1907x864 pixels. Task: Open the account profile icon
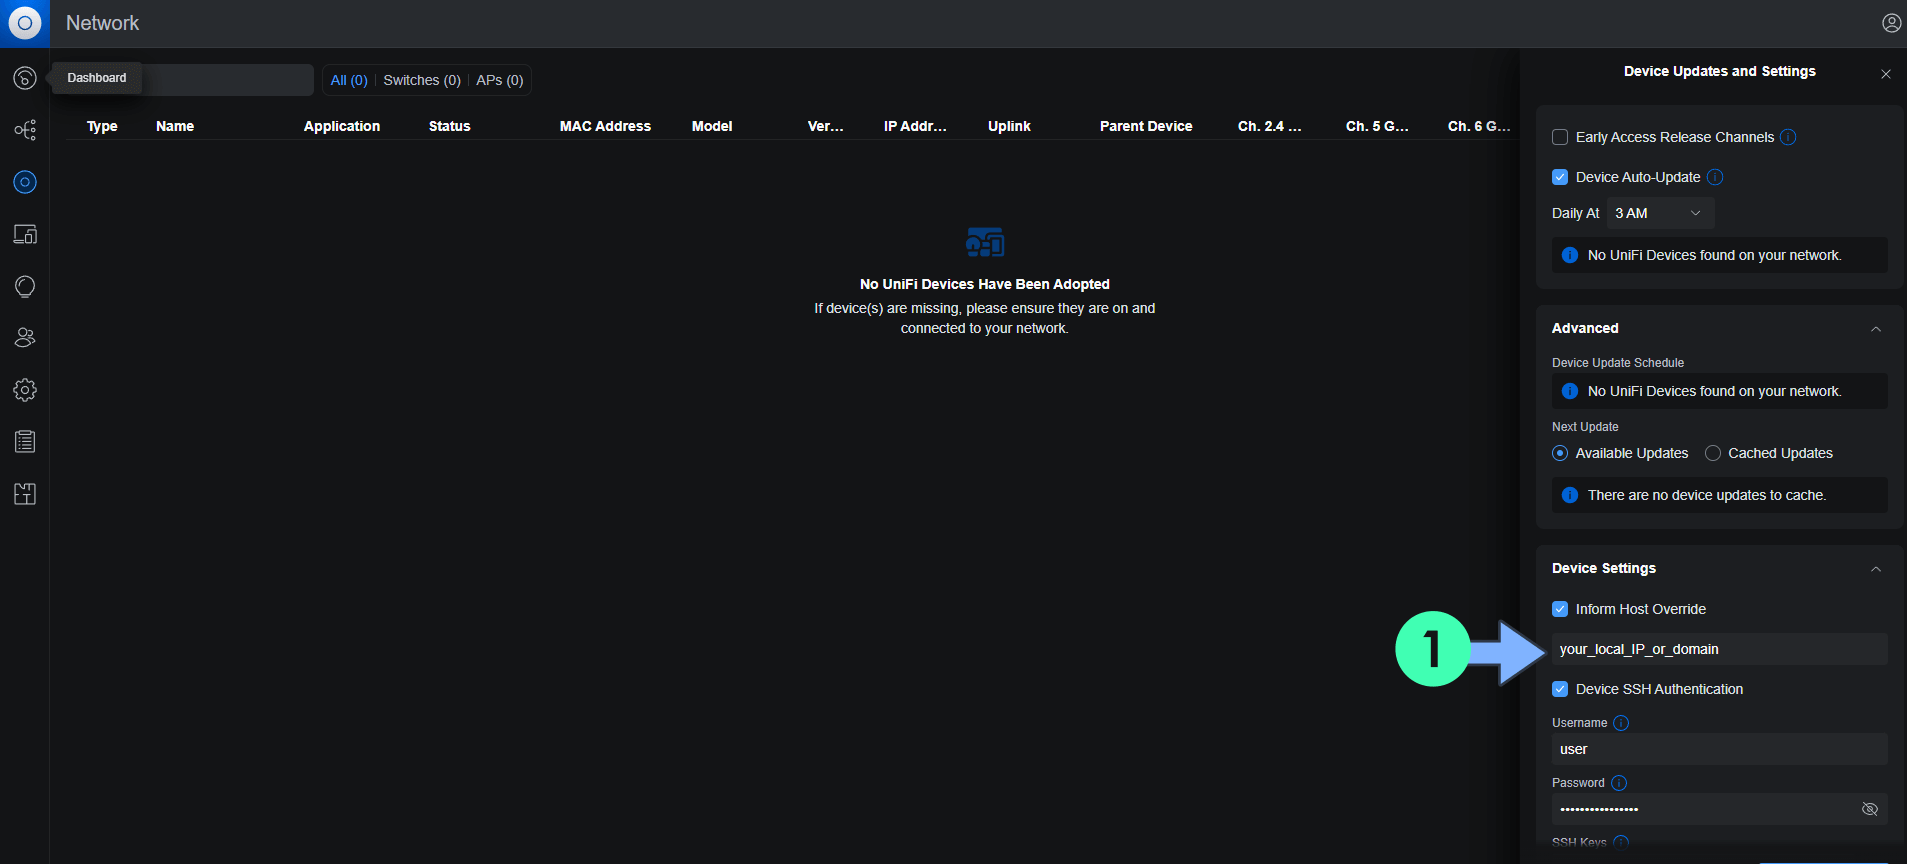click(x=1891, y=23)
